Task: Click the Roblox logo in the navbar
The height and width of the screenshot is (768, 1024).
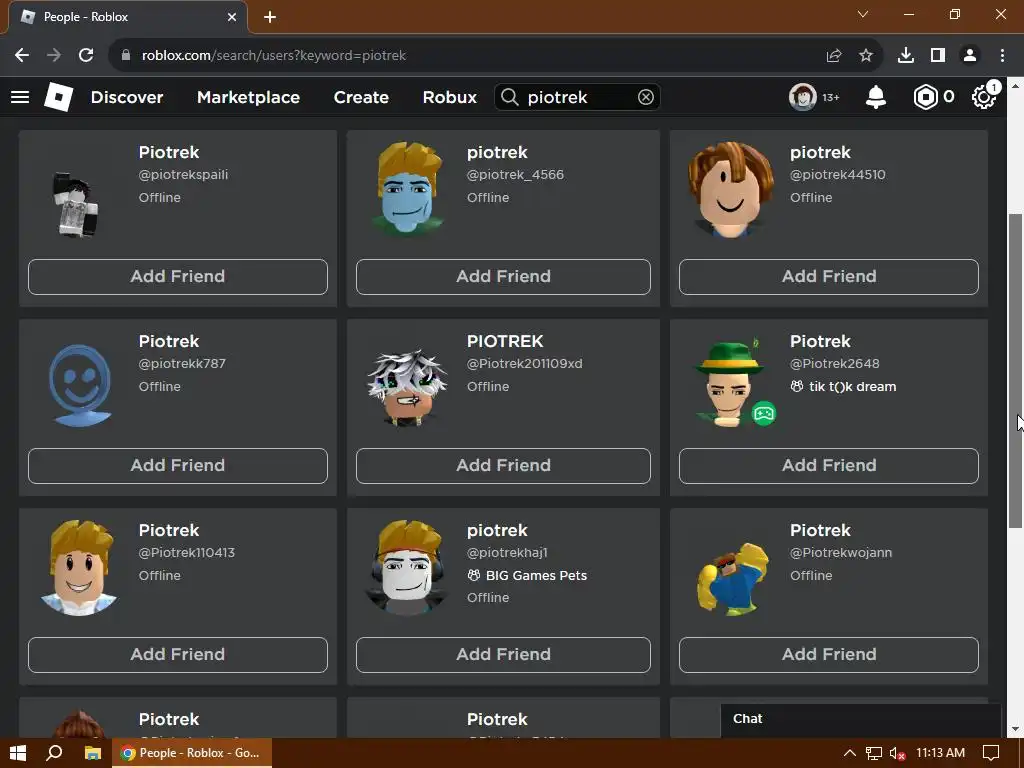Action: (58, 97)
